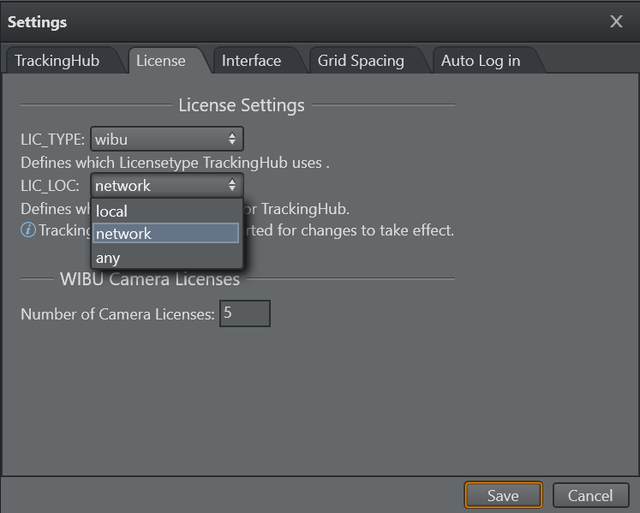Click the info icon beside the restart notice

[28, 231]
